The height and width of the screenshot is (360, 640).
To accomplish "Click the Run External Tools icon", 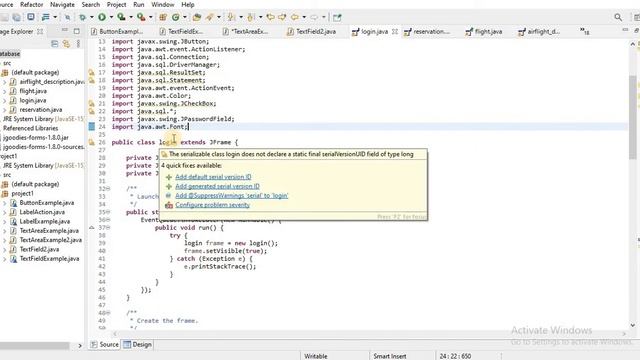I will tap(141, 17).
